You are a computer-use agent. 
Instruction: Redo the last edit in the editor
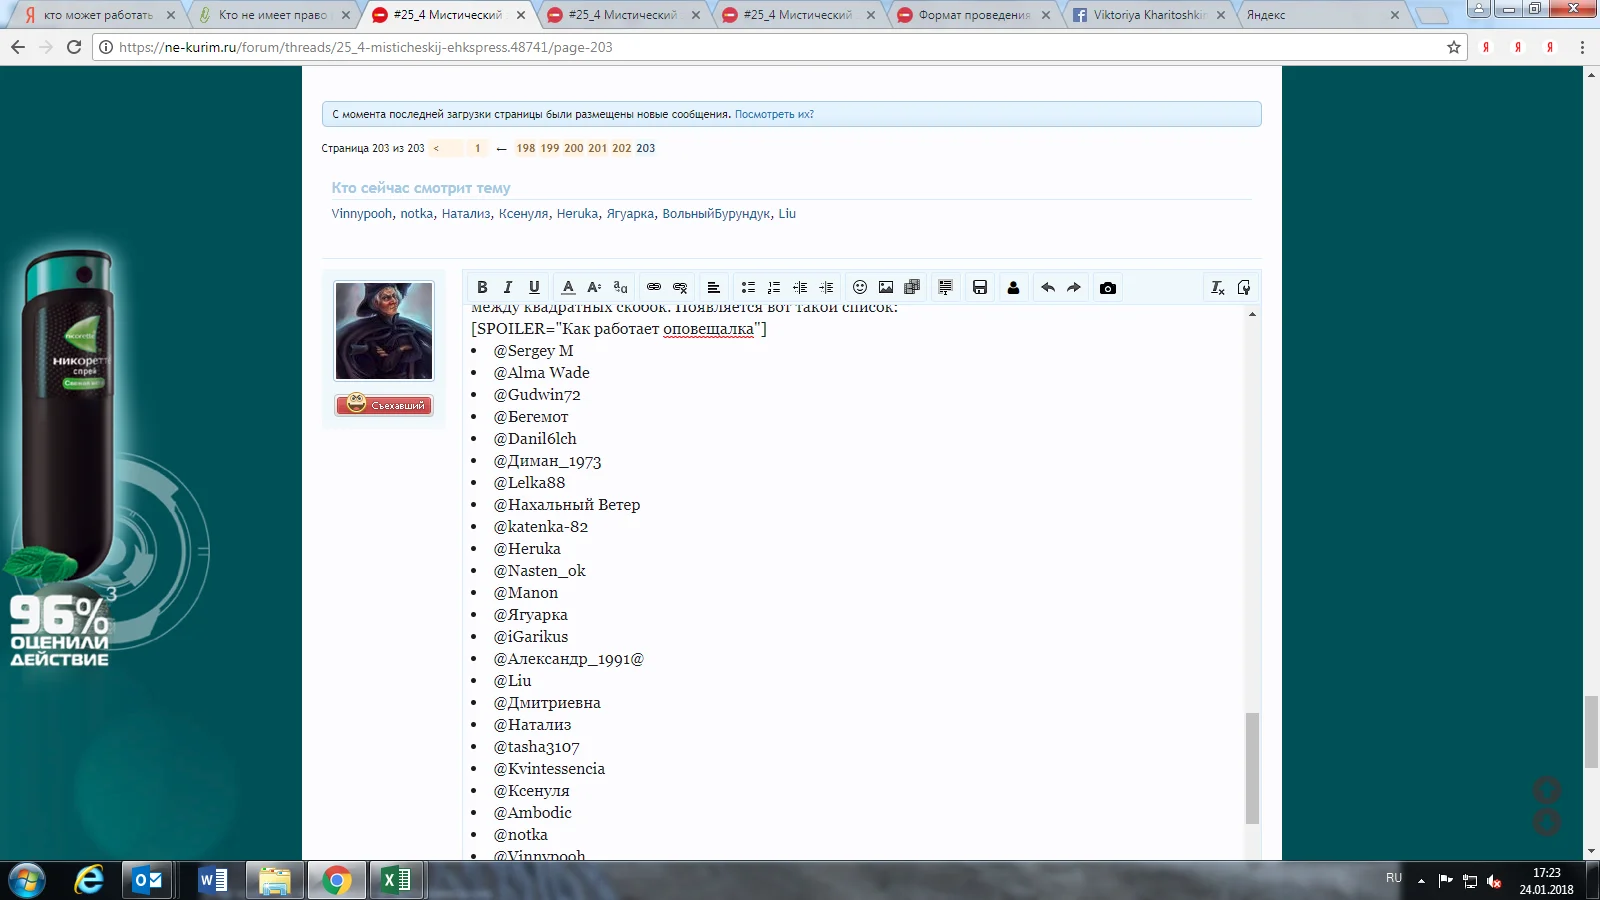click(1074, 288)
